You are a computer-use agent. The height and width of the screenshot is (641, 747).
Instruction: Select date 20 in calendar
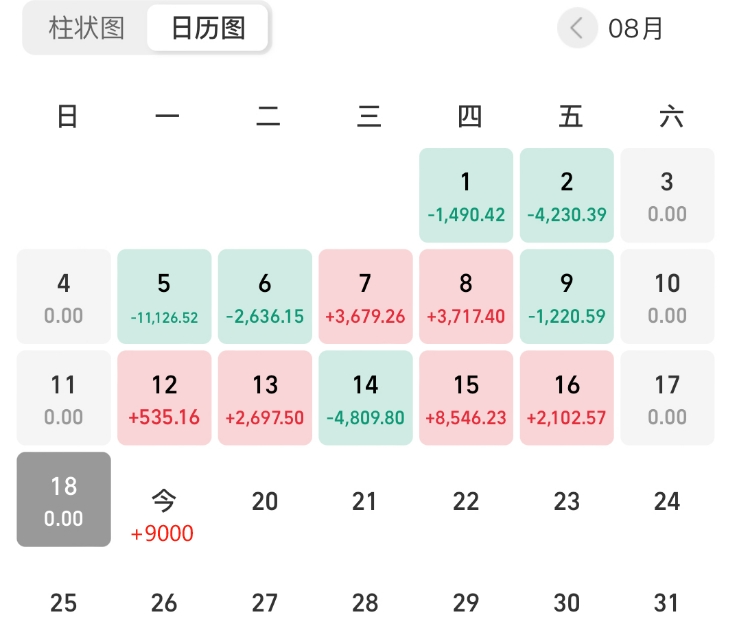(x=265, y=501)
